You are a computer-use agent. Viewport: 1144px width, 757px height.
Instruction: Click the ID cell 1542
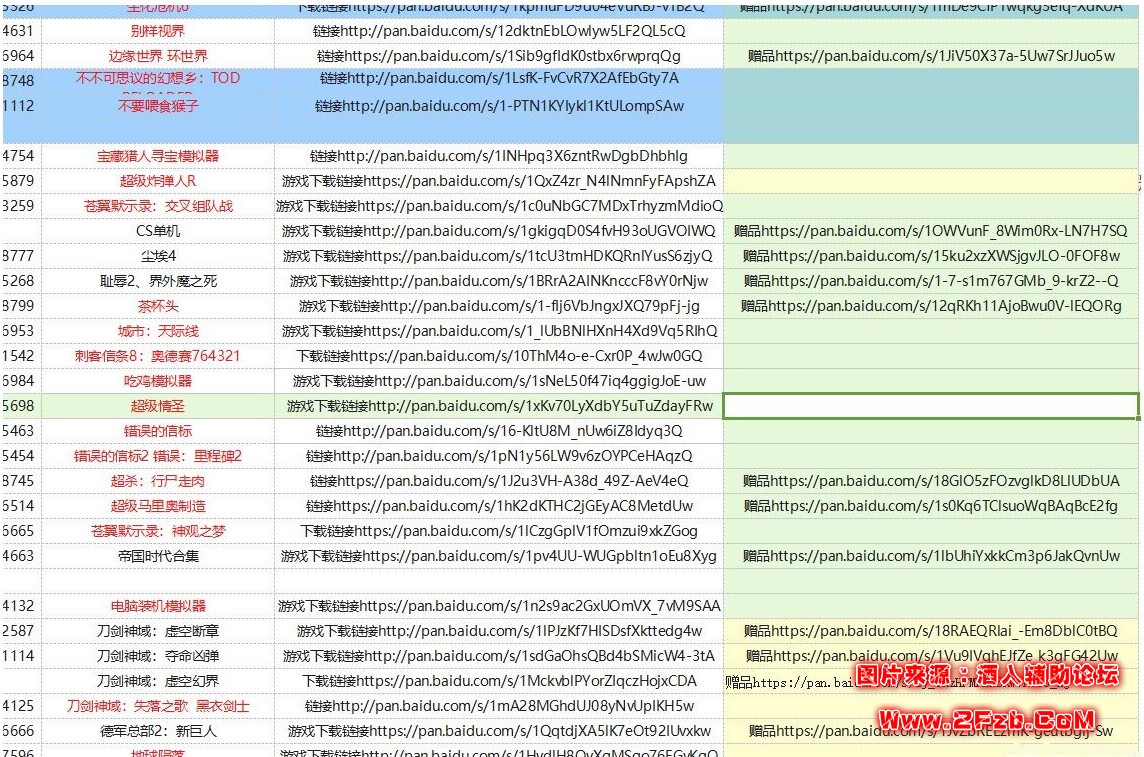pyautogui.click(x=21, y=356)
